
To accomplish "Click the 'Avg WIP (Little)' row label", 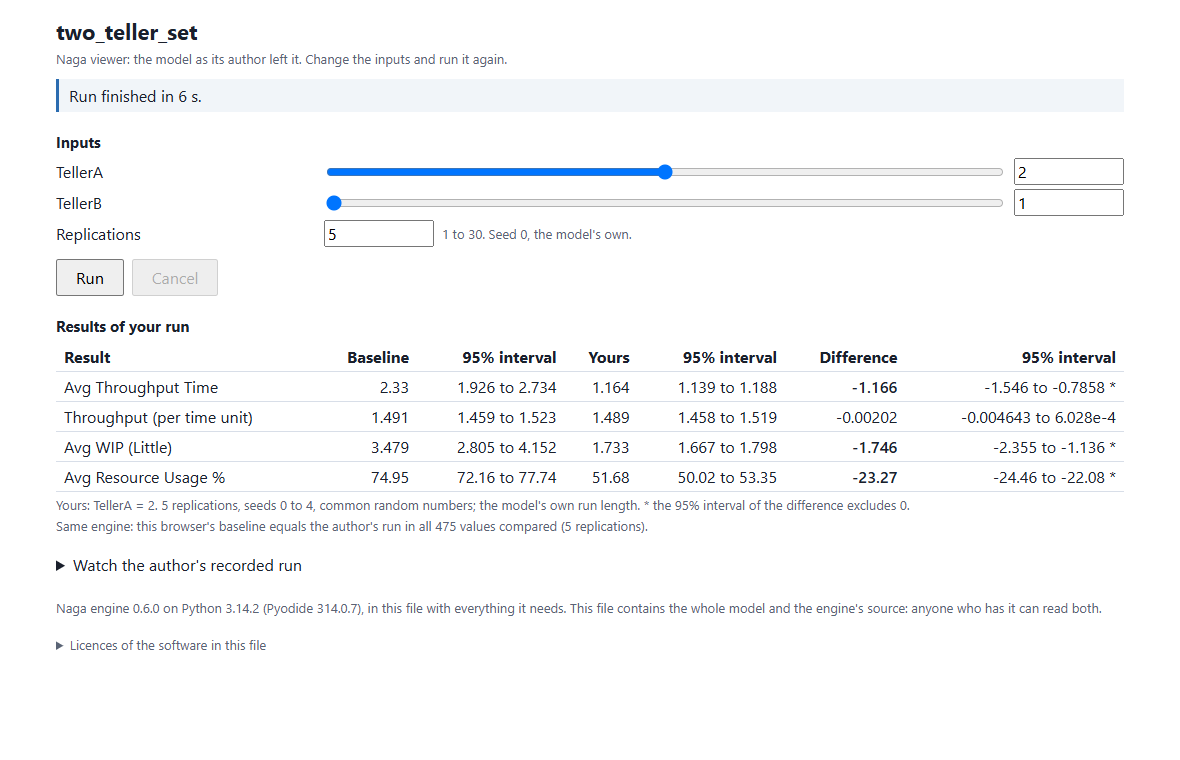I will pos(118,448).
